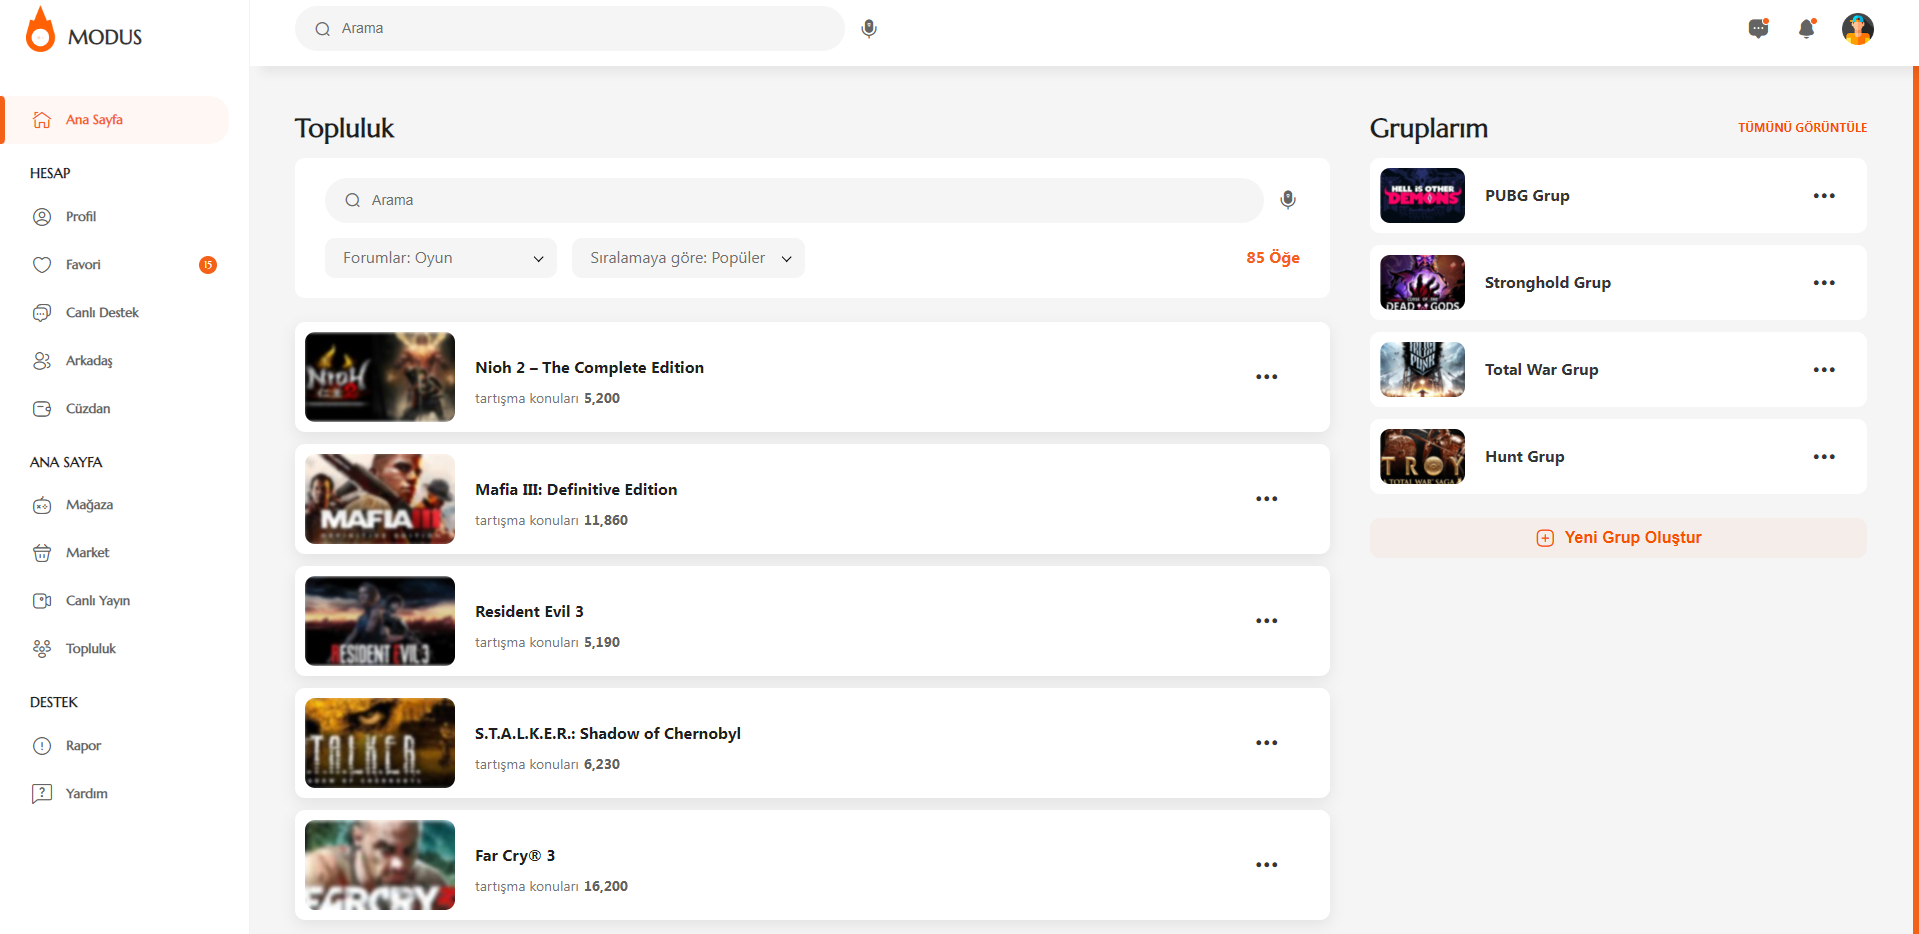1919x934 pixels.
Task: Click the Resident Evil 3 cover thumbnail
Action: coord(380,621)
